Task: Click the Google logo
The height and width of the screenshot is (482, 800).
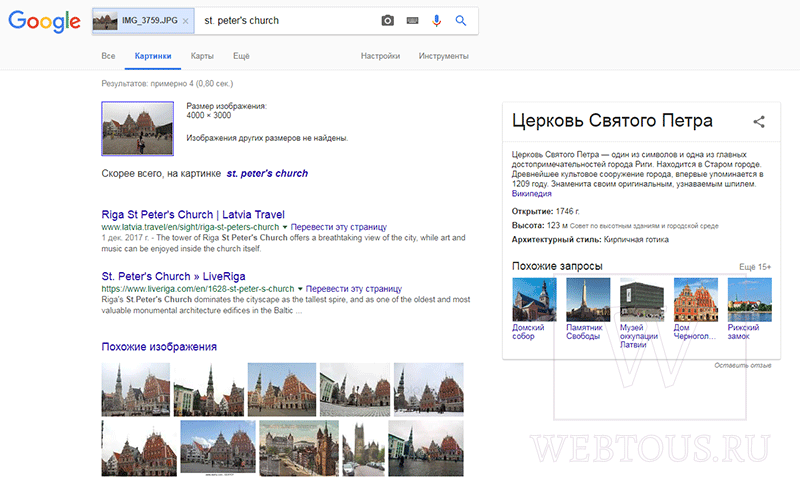Action: (x=44, y=21)
